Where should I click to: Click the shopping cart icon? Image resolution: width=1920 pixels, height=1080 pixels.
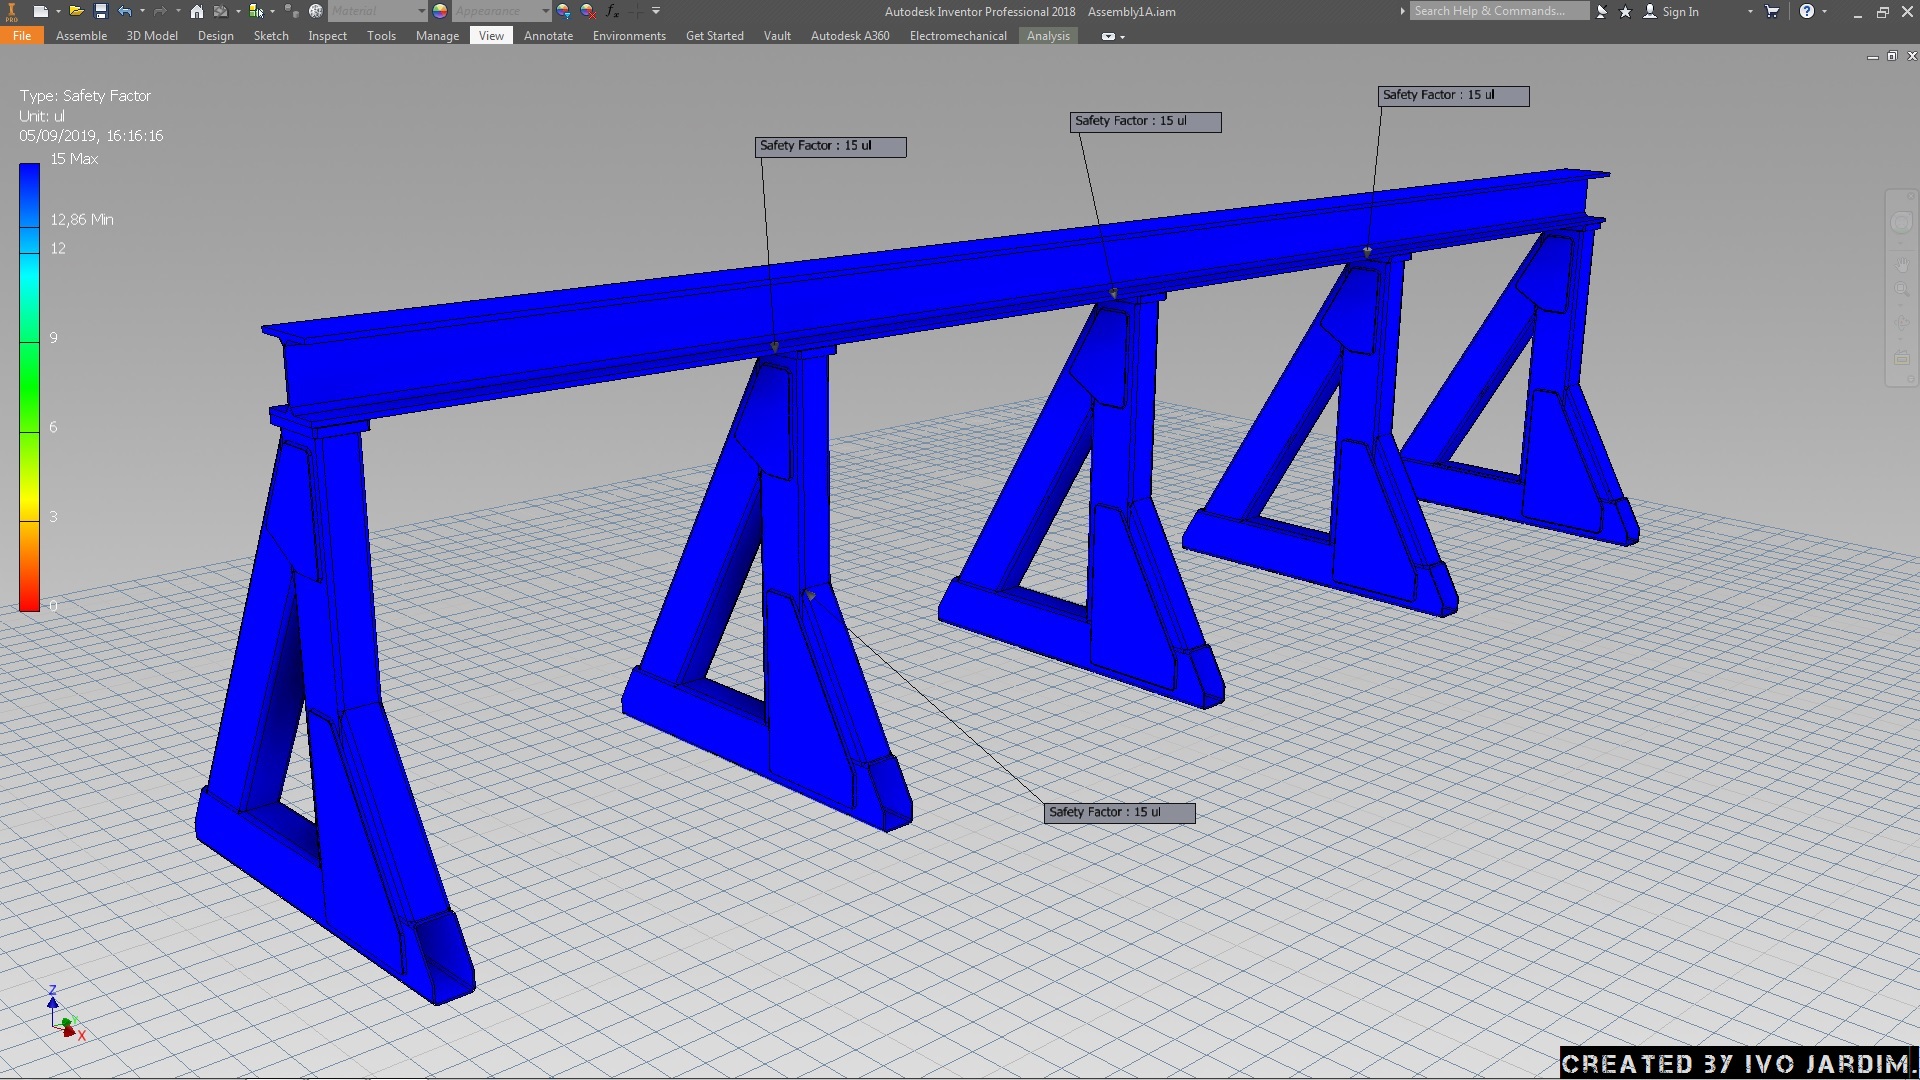click(1772, 11)
